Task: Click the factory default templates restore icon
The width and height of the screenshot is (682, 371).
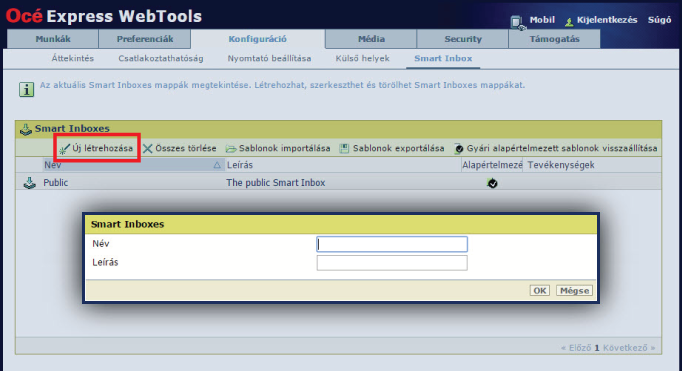Action: click(458, 149)
